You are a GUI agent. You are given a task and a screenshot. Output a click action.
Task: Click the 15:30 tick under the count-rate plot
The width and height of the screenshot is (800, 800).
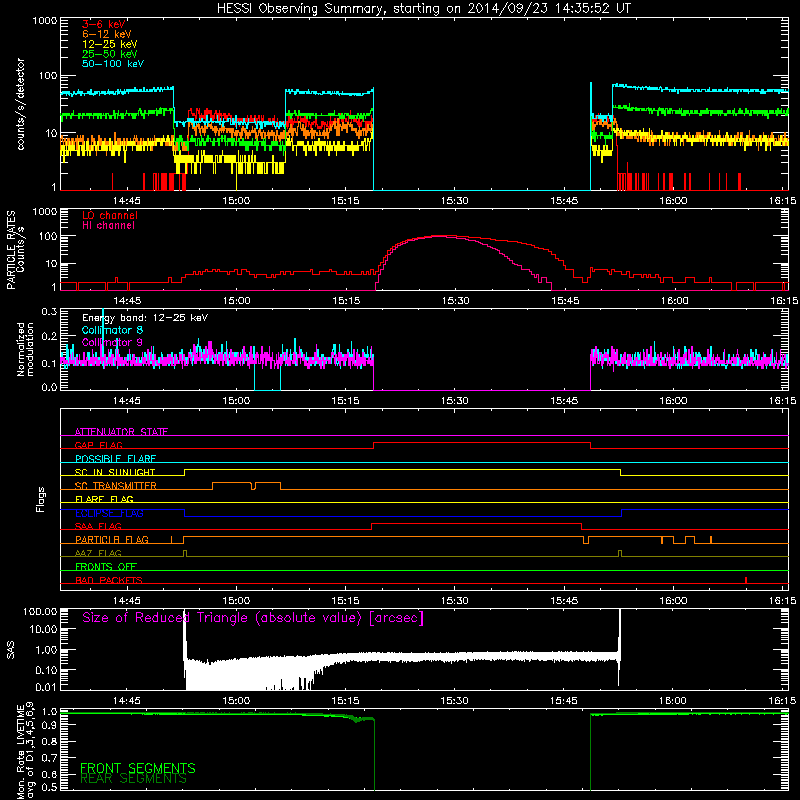coord(454,201)
